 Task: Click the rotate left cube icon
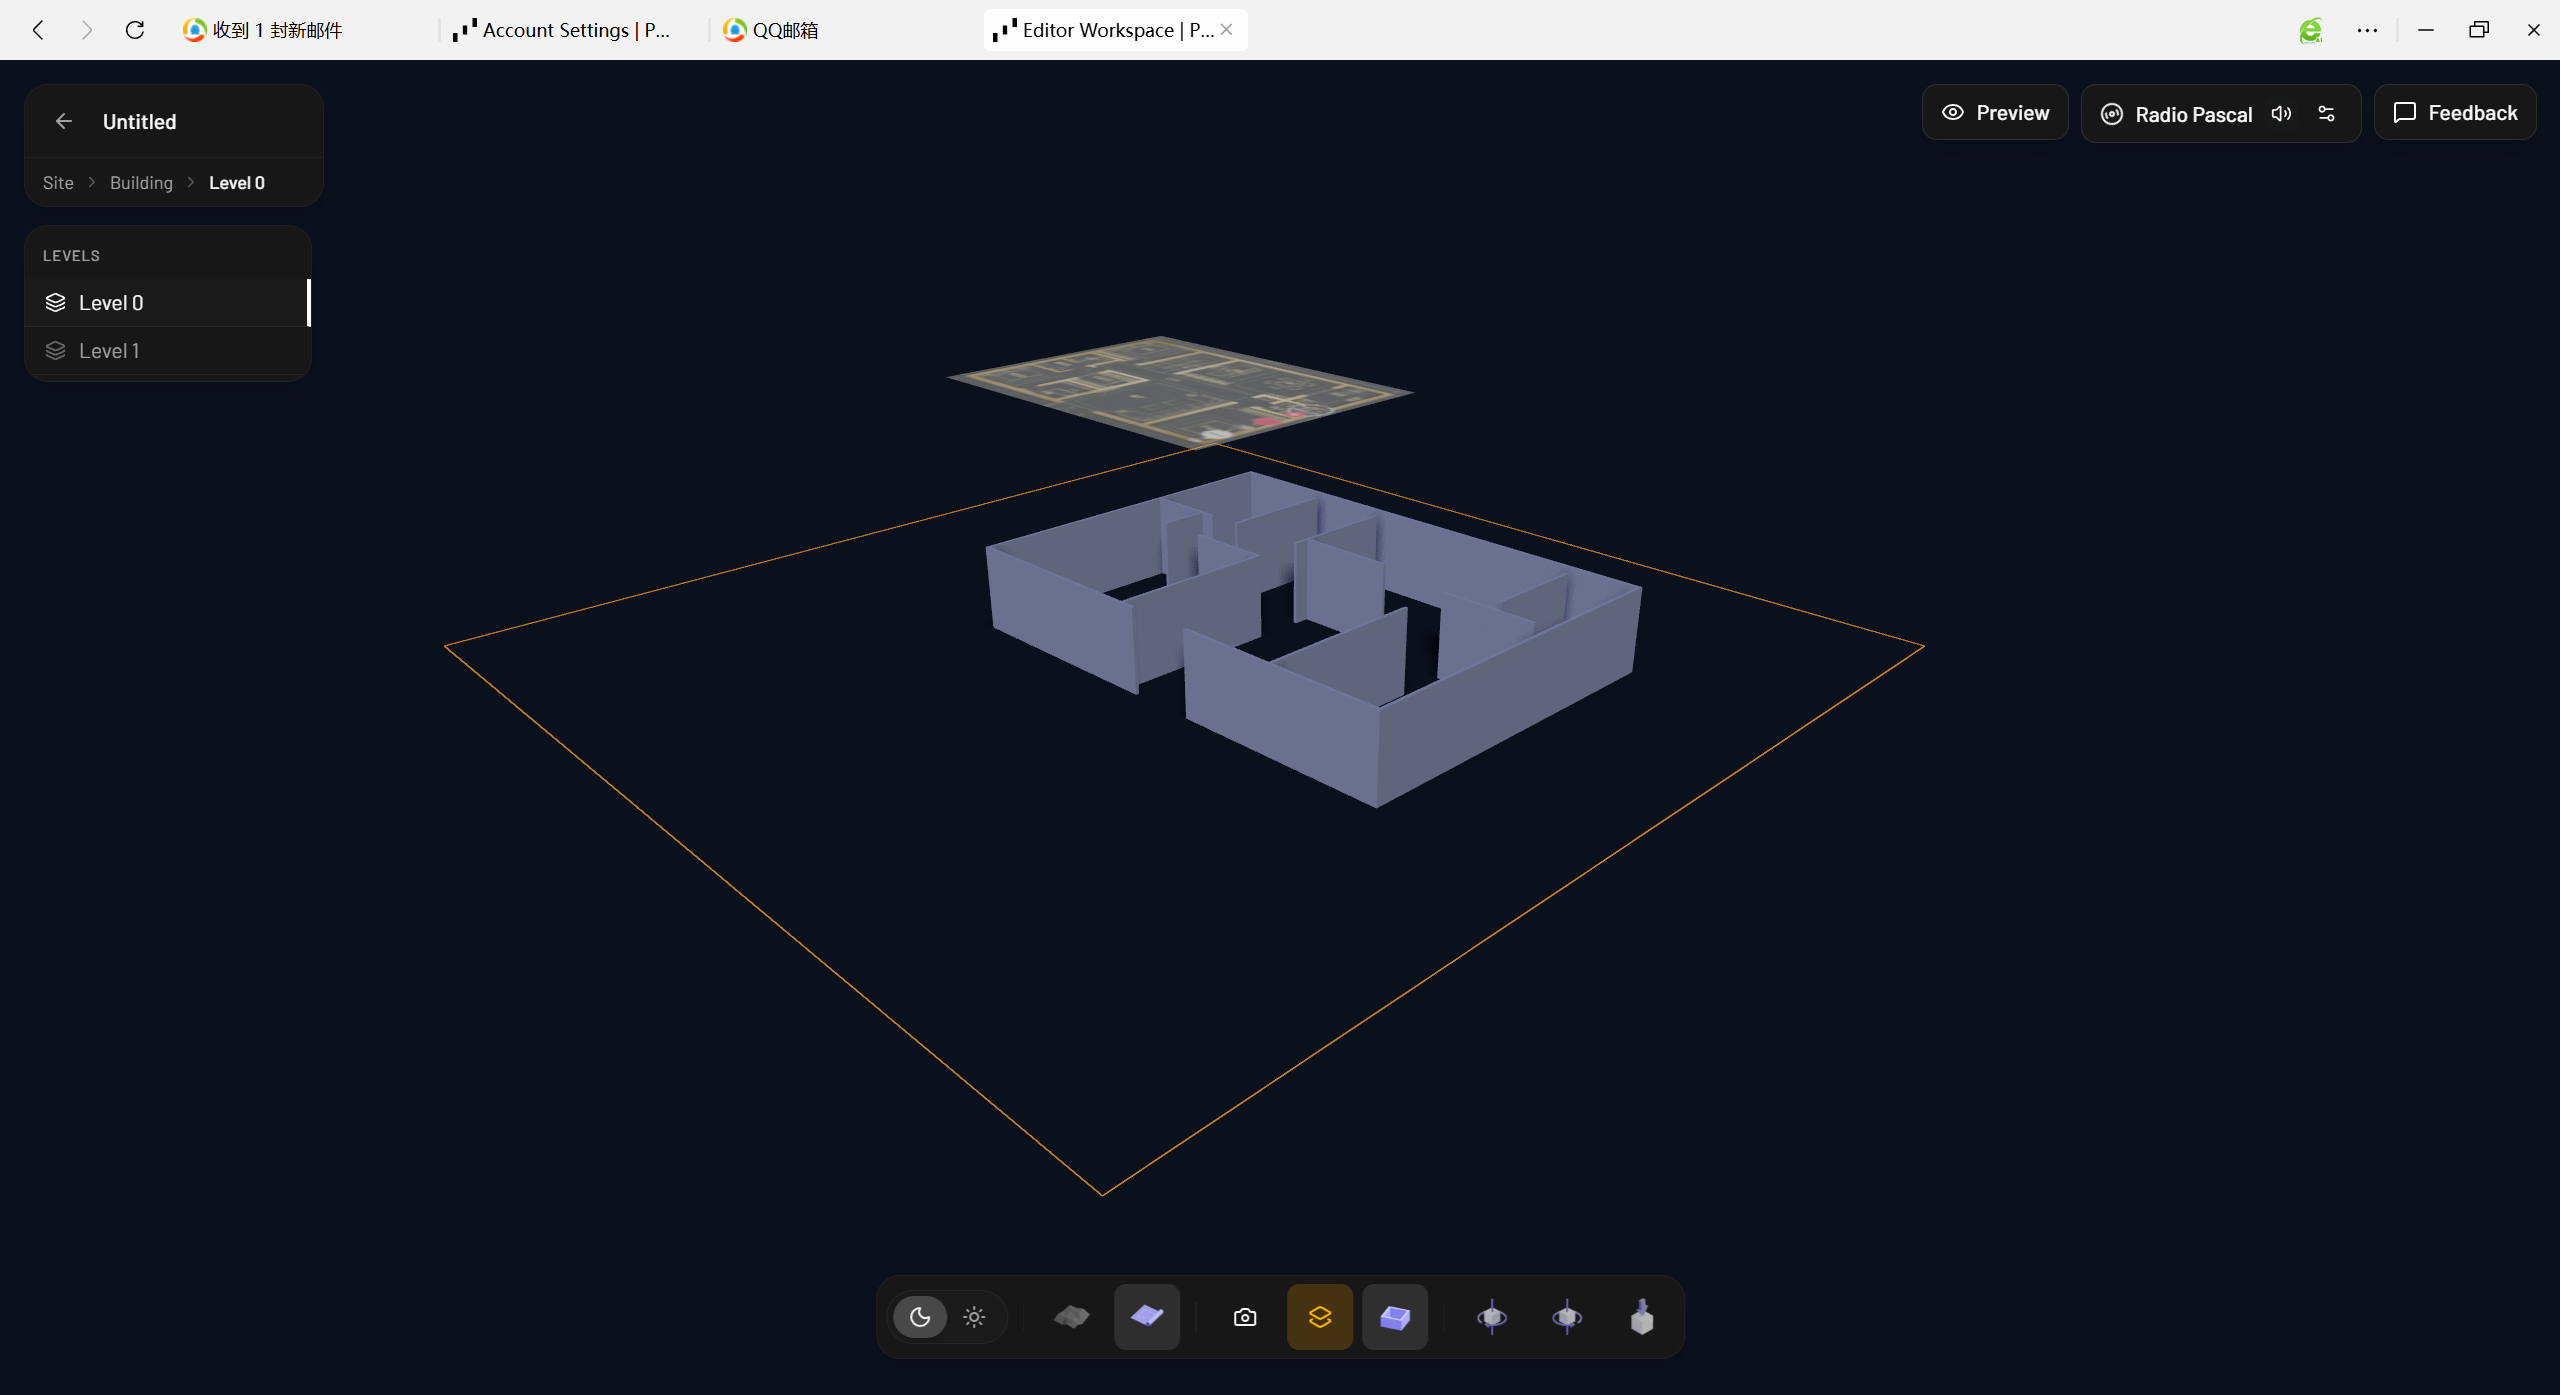pos(1492,1317)
